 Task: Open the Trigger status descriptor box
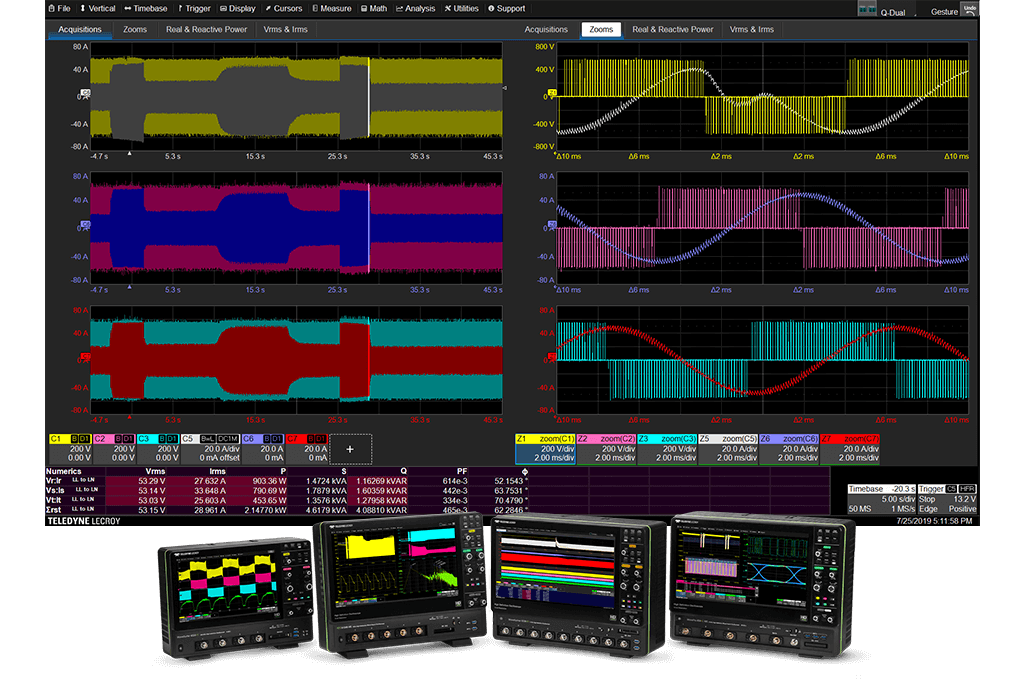tap(947, 499)
